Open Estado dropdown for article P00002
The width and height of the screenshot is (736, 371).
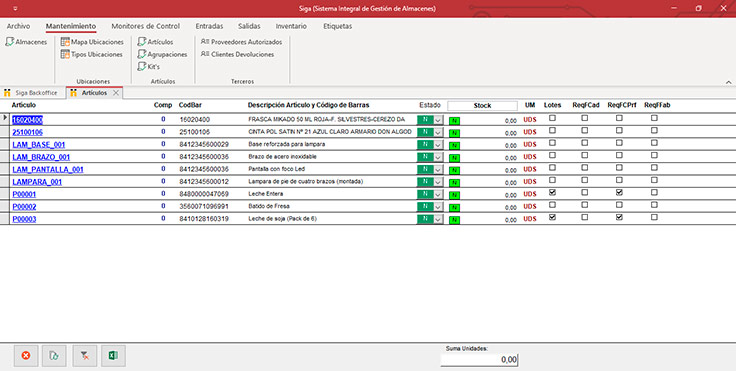438,207
